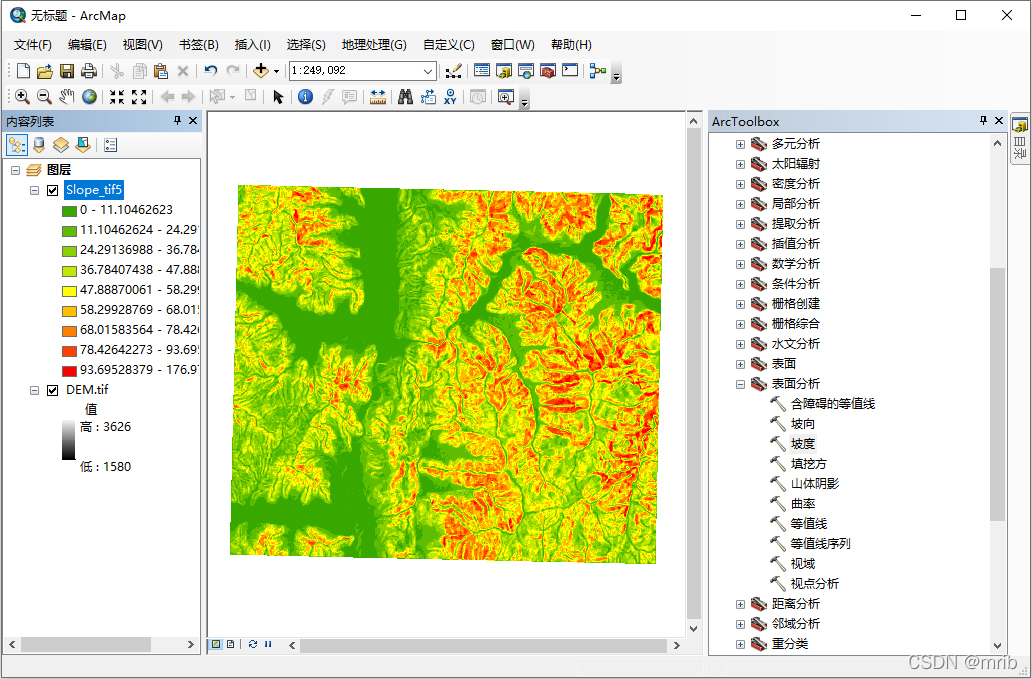Open the 等值线 contour tool
This screenshot has height=679, width=1032.
(x=809, y=524)
